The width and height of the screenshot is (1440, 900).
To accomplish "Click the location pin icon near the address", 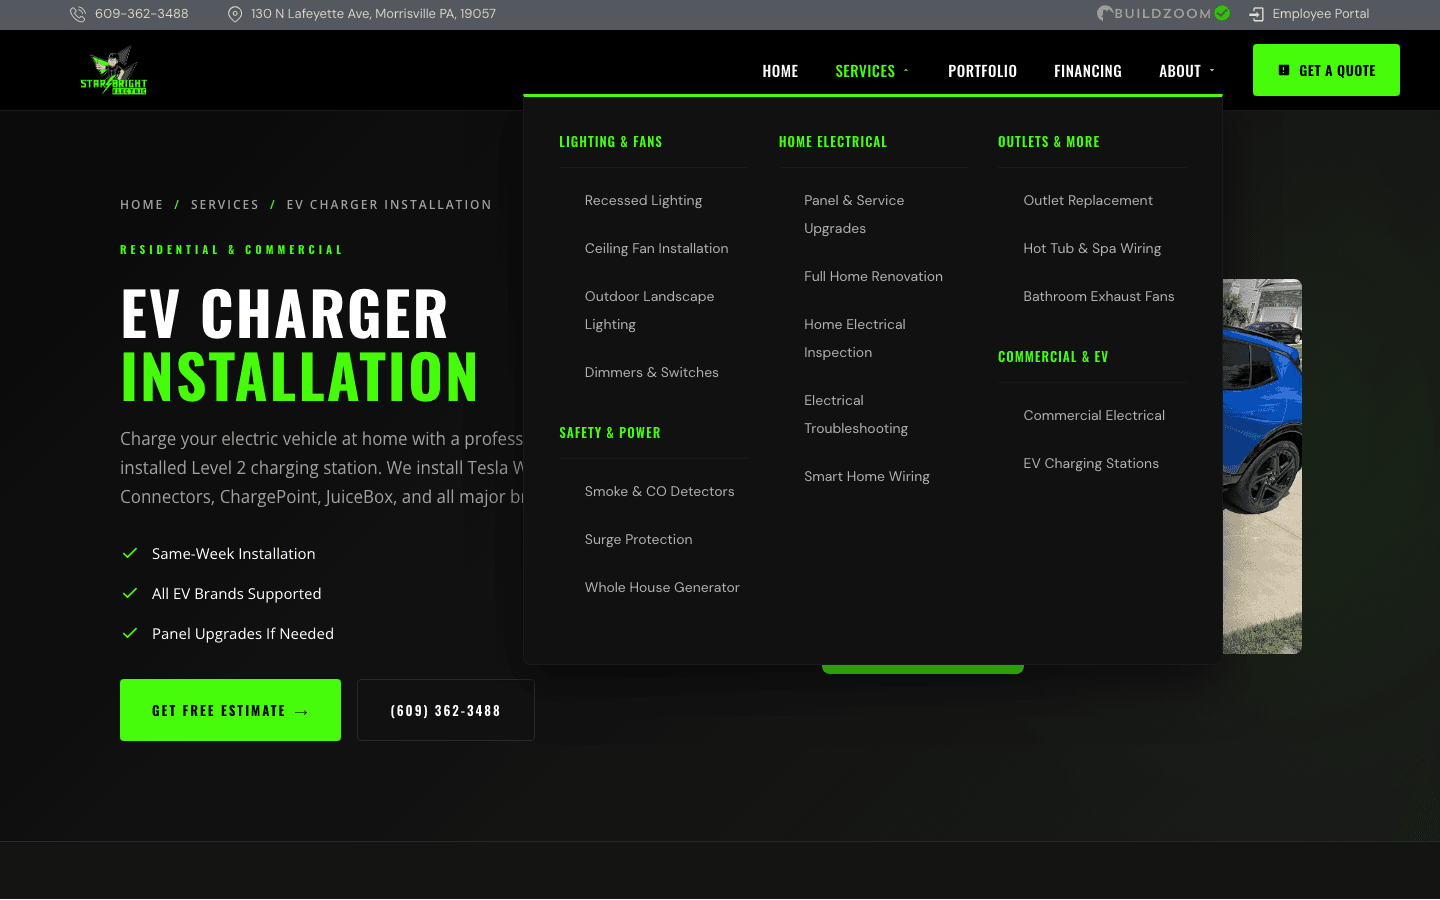I will pyautogui.click(x=235, y=14).
